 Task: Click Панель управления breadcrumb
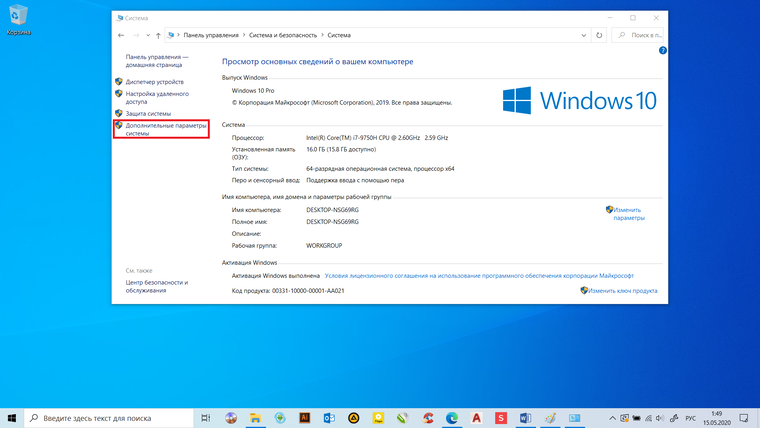point(211,35)
